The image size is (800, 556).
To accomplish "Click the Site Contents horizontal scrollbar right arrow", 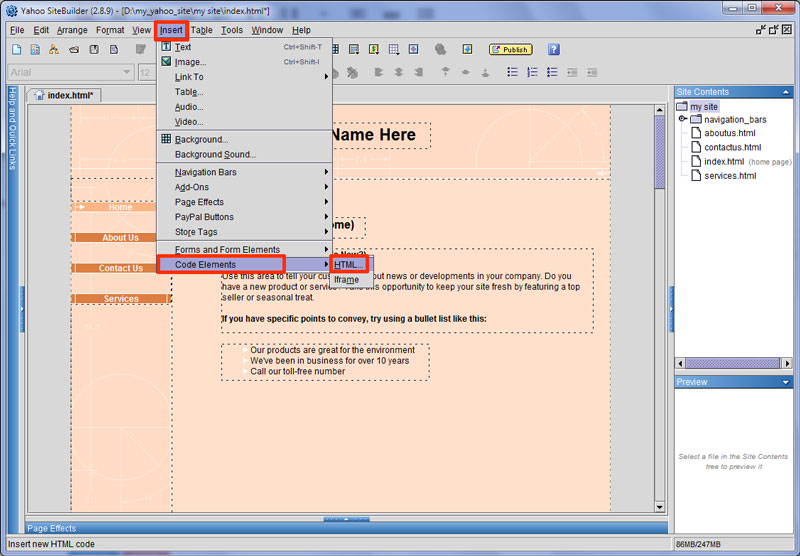I will point(787,363).
